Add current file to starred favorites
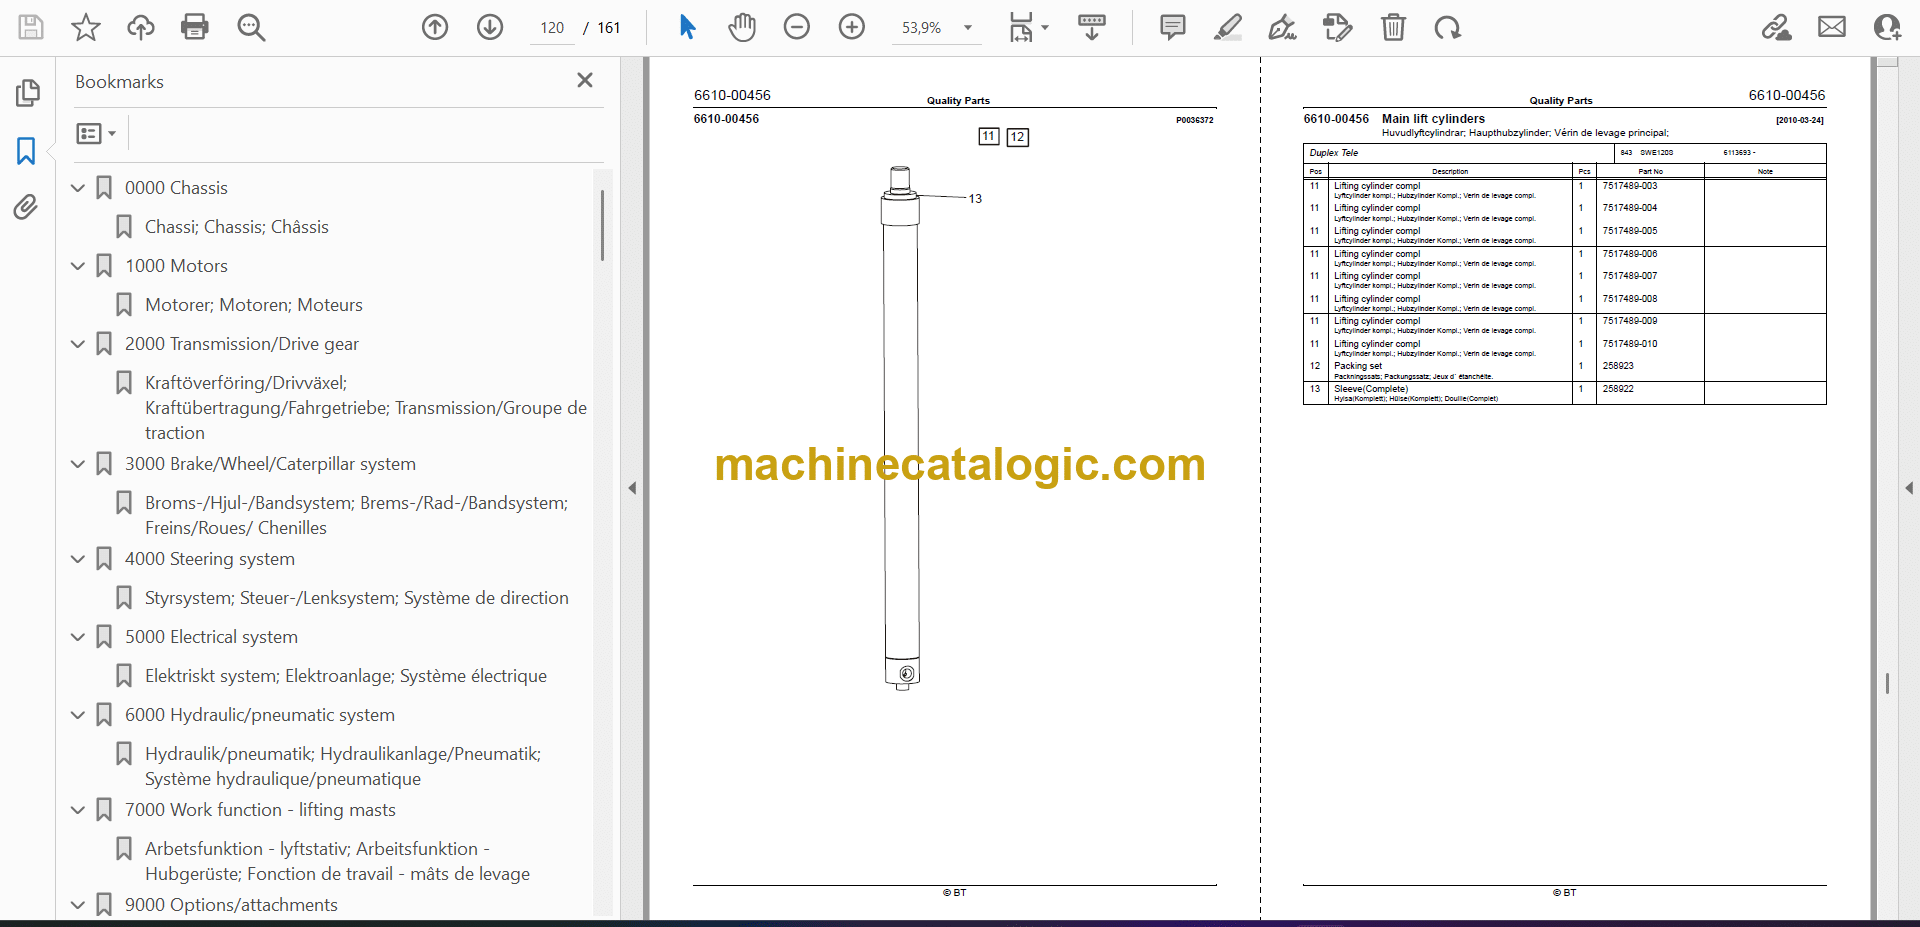Image resolution: width=1920 pixels, height=927 pixels. click(86, 27)
